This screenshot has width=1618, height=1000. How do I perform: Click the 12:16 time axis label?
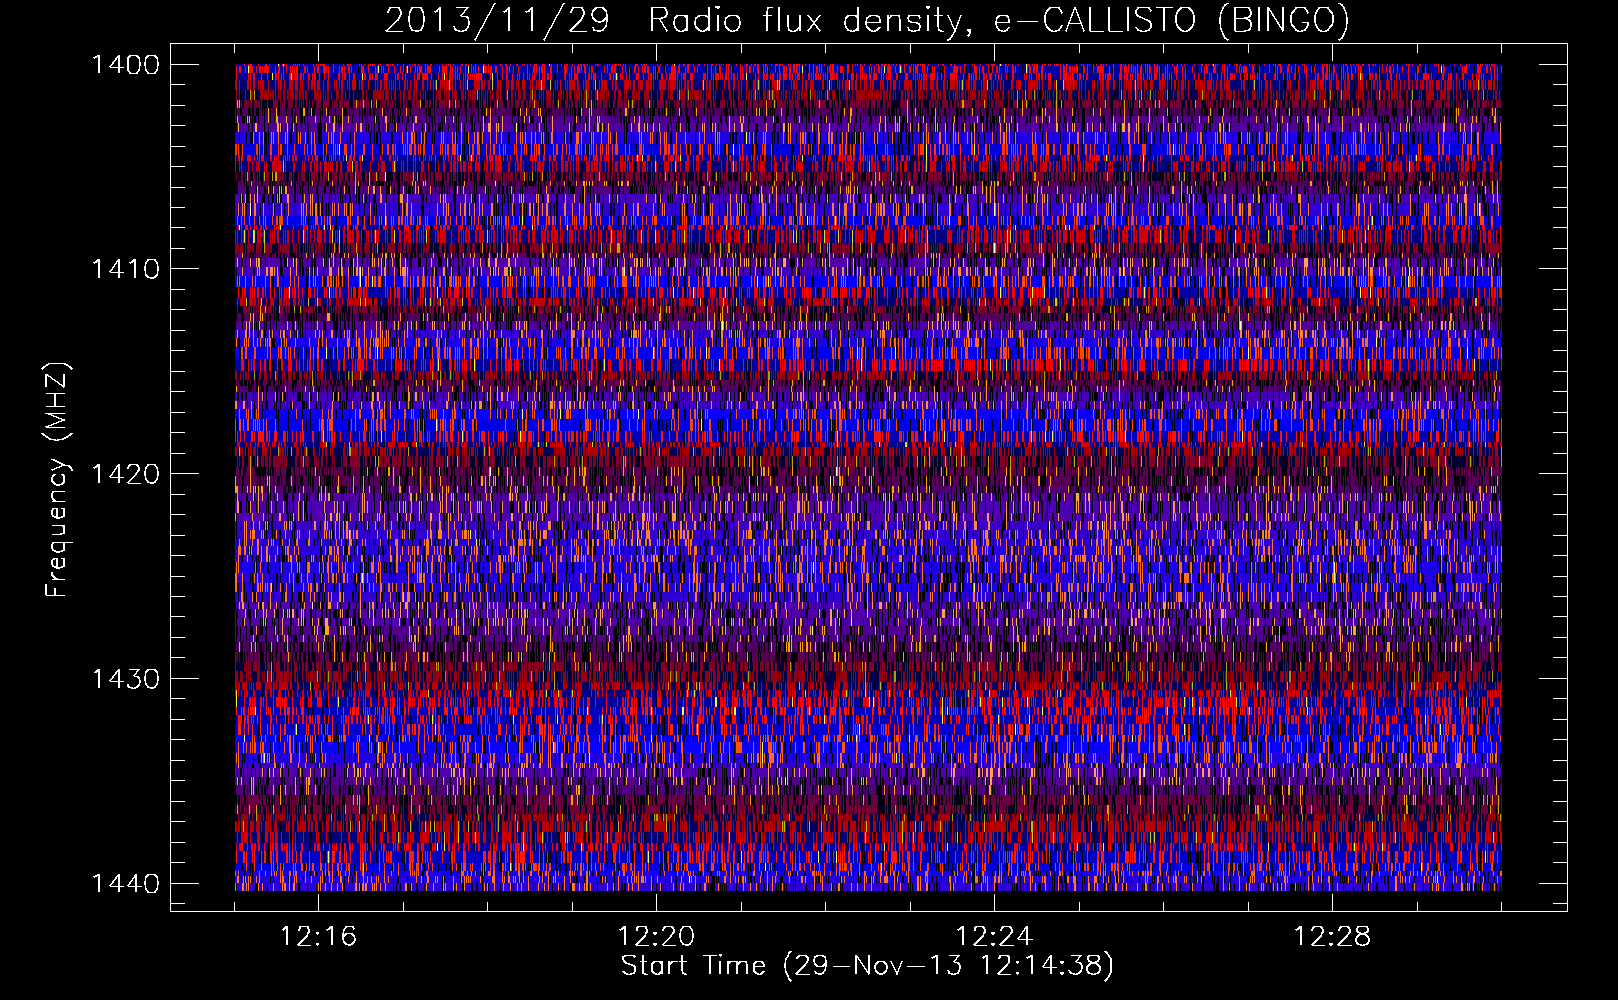[318, 937]
